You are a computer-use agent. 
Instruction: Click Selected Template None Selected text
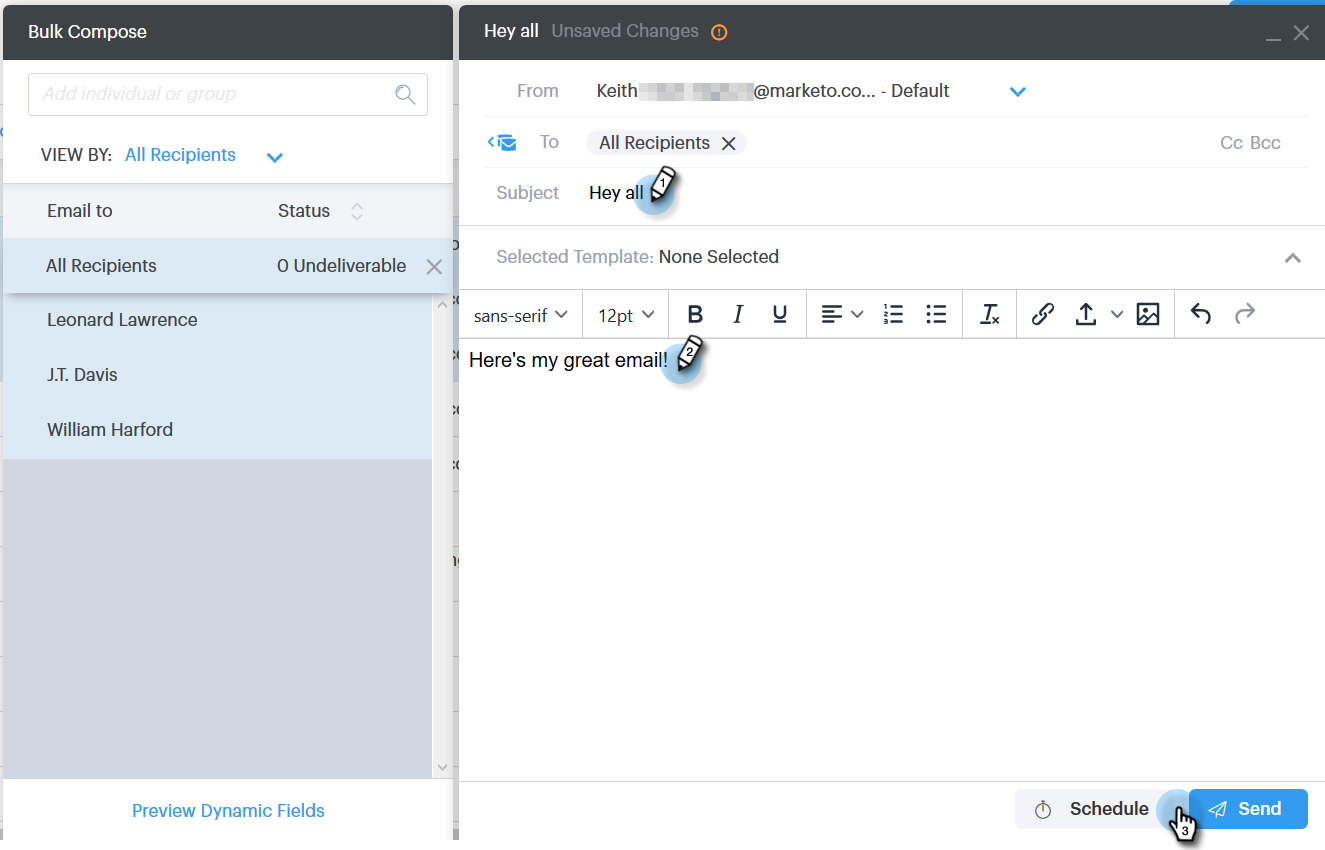coord(637,257)
